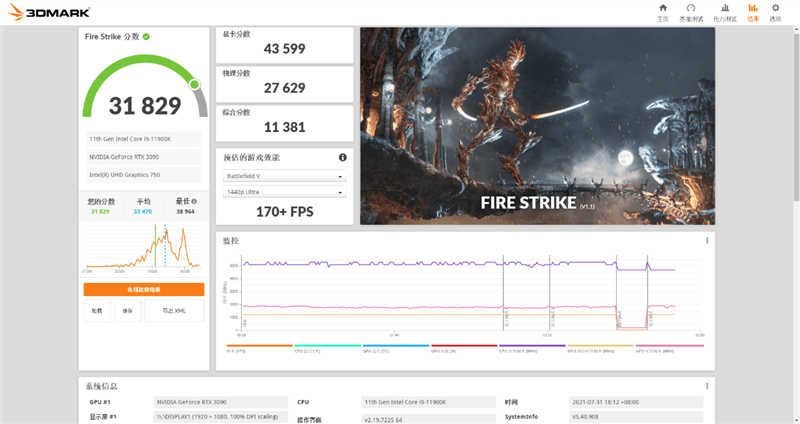The height and width of the screenshot is (424, 800).
Task: Click the SystemInfo version v5.40.908
Action: (x=636, y=416)
